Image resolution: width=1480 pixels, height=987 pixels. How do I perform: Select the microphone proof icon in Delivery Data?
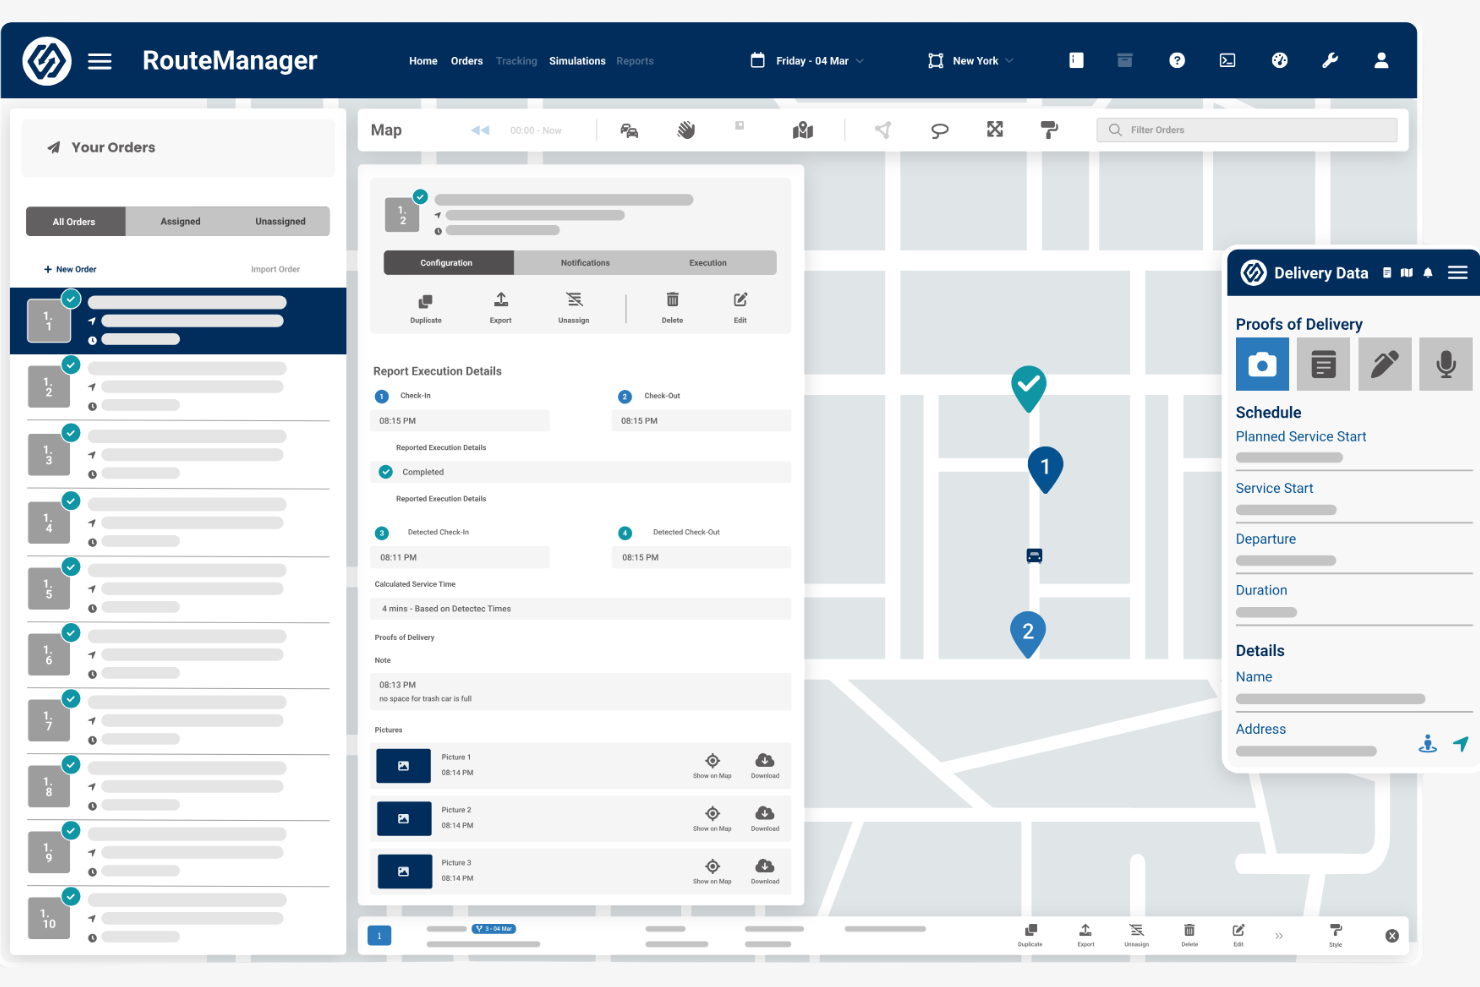pos(1446,364)
